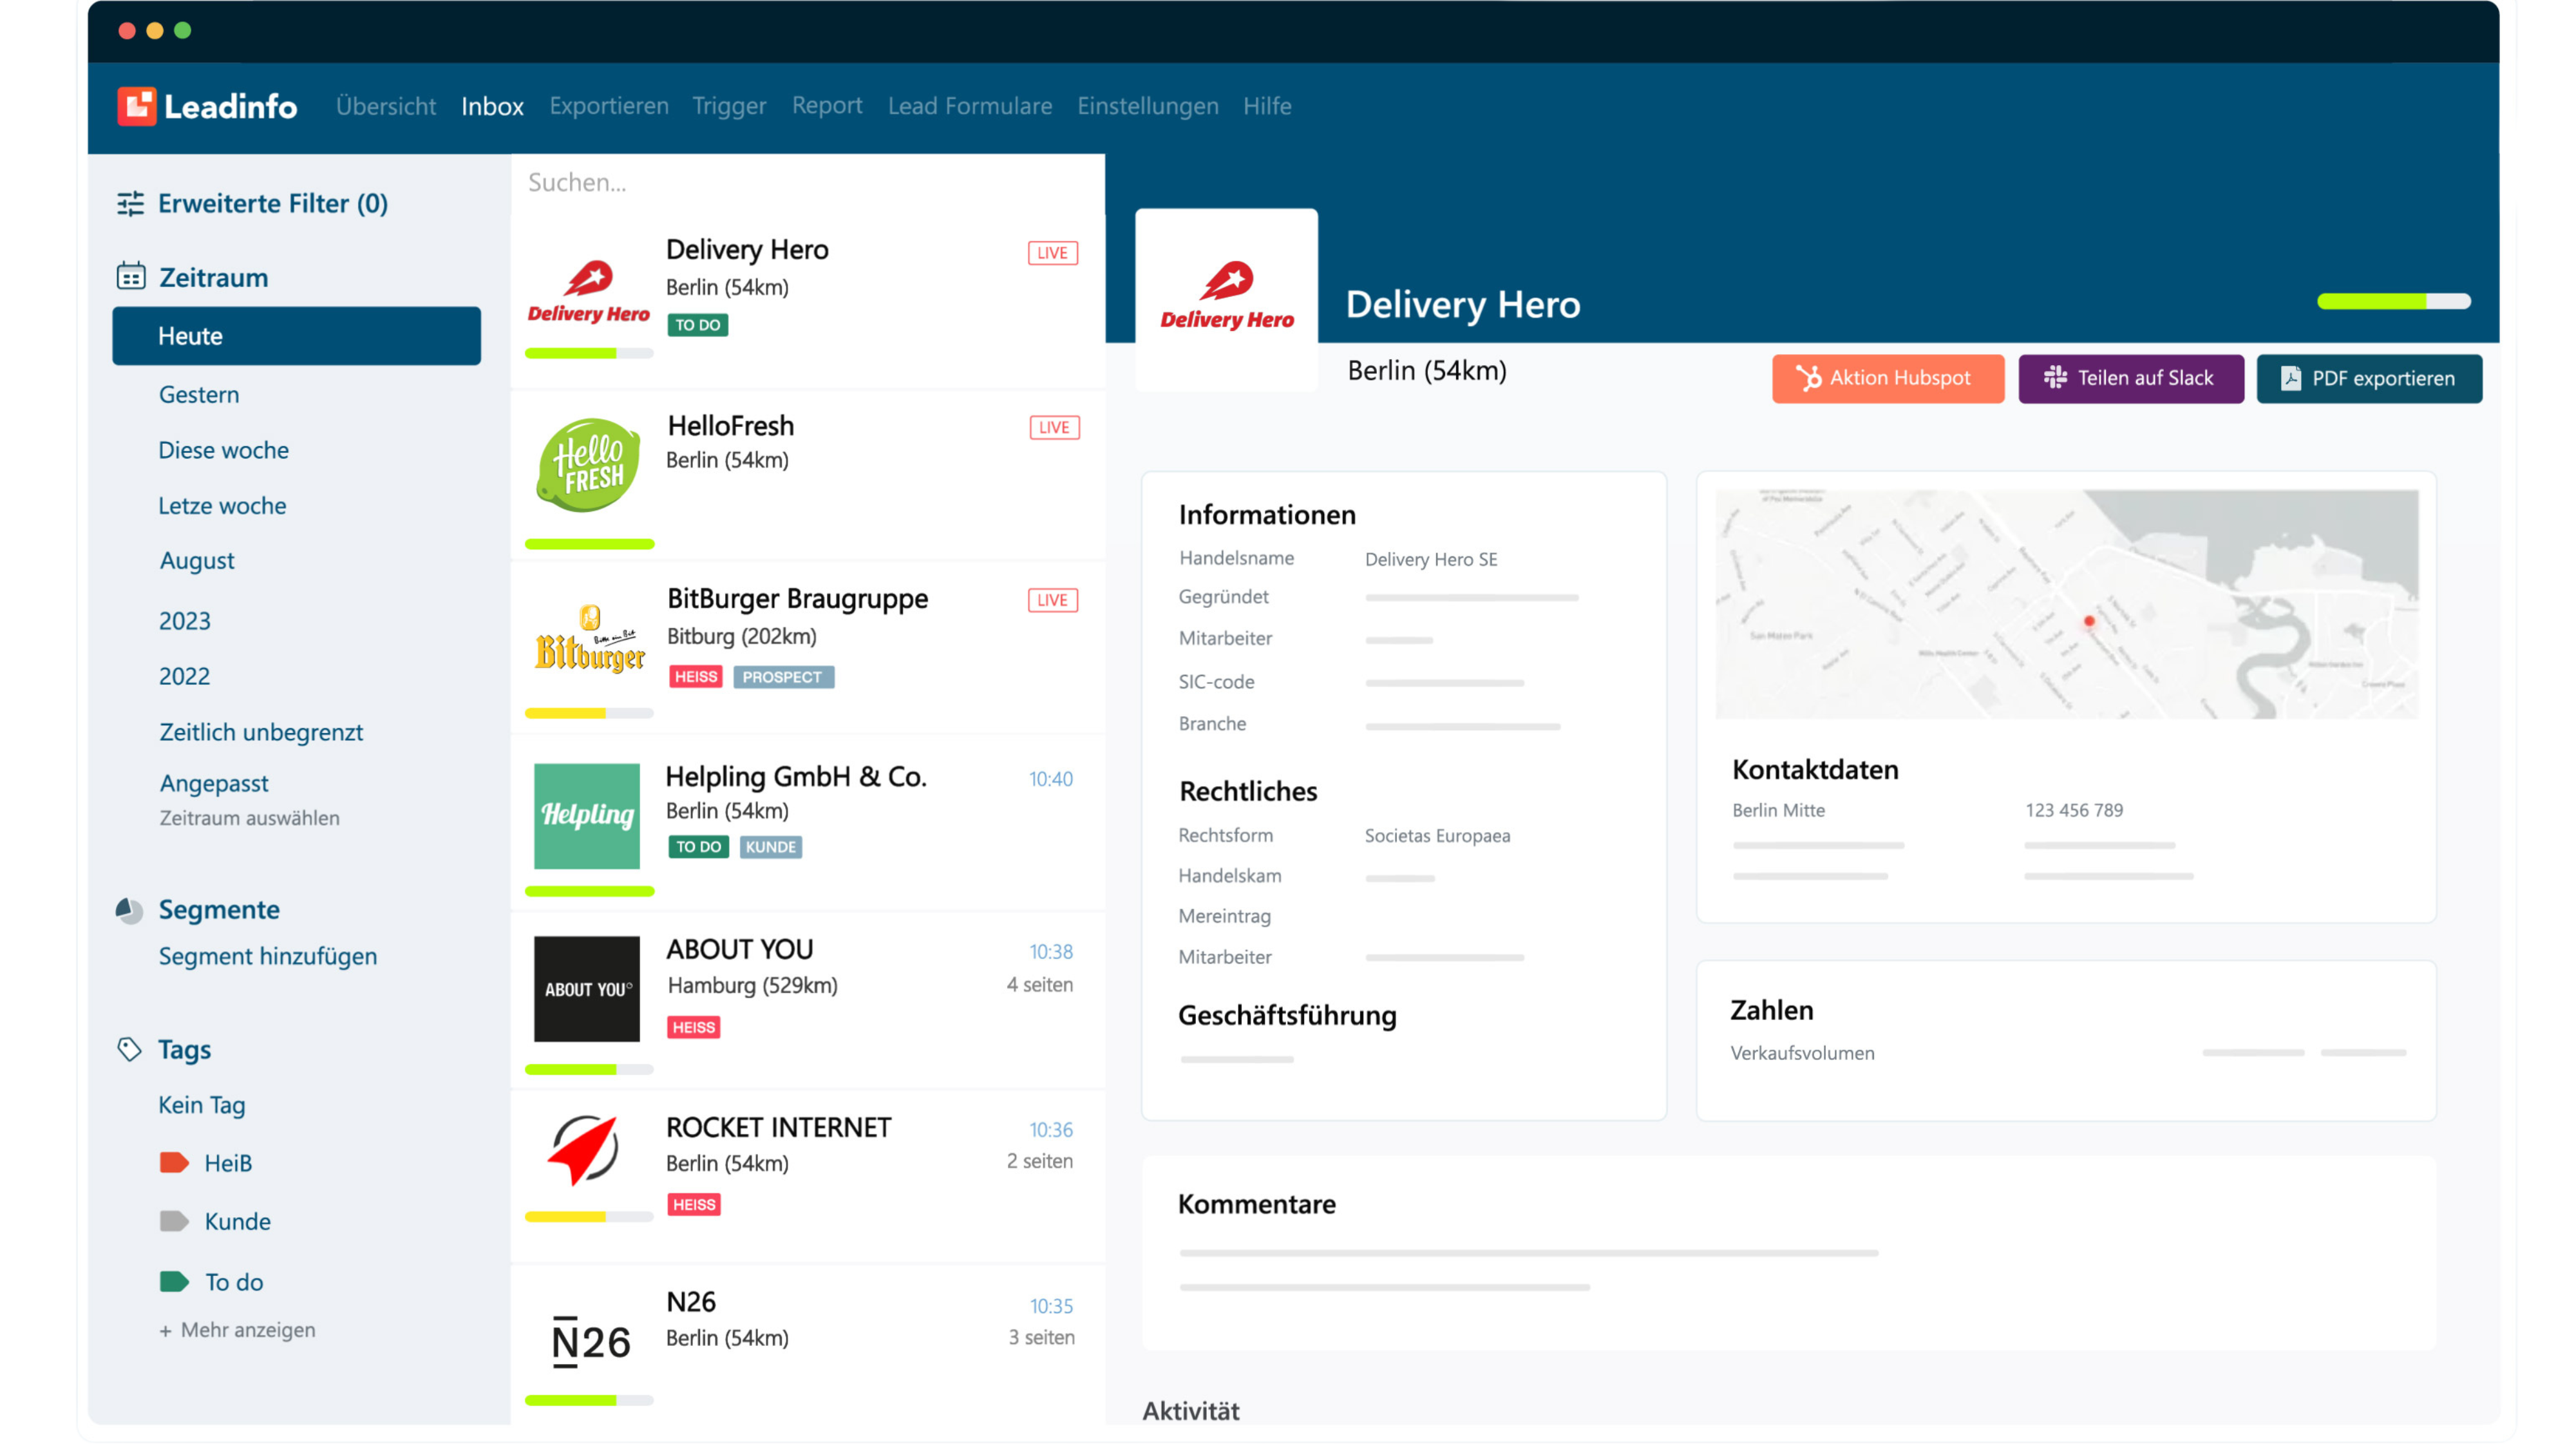Viewport: 2576px width, 1449px height.
Task: Click the KUNDE tag on Helpling
Action: tap(770, 847)
